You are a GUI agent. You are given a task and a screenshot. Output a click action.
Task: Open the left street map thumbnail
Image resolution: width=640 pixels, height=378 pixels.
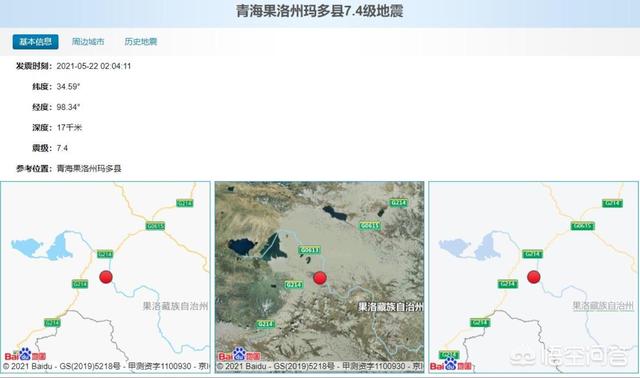105,277
